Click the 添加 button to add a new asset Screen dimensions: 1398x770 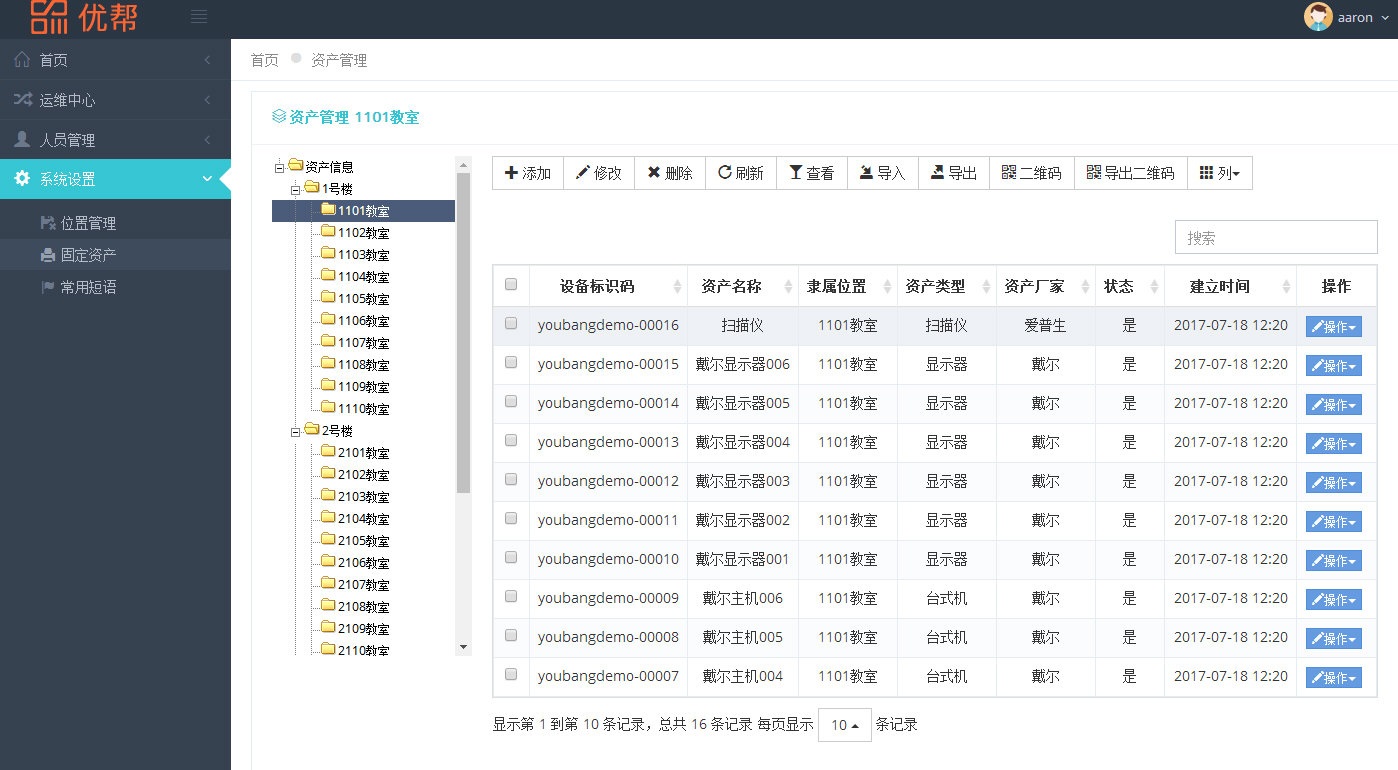point(527,172)
